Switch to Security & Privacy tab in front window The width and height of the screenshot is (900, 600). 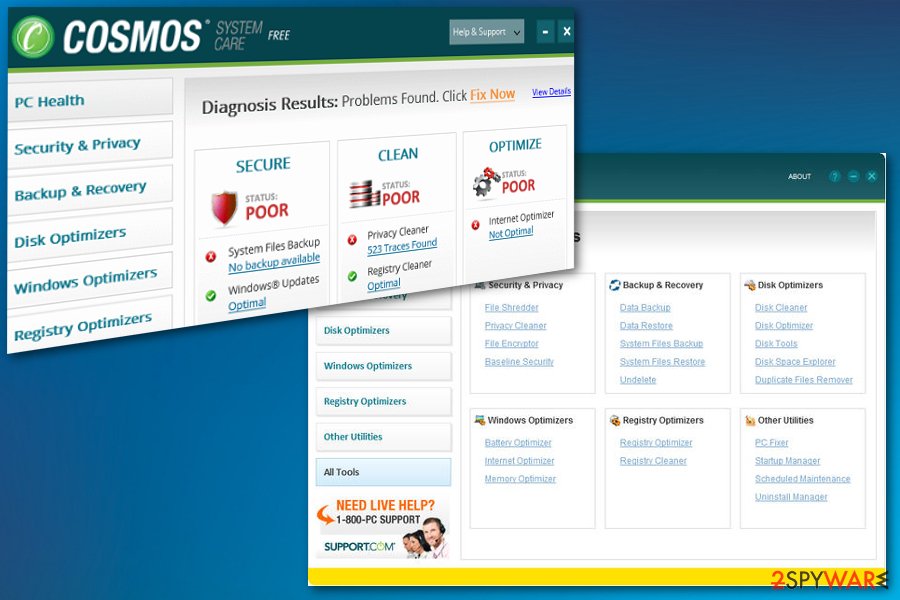[90, 145]
